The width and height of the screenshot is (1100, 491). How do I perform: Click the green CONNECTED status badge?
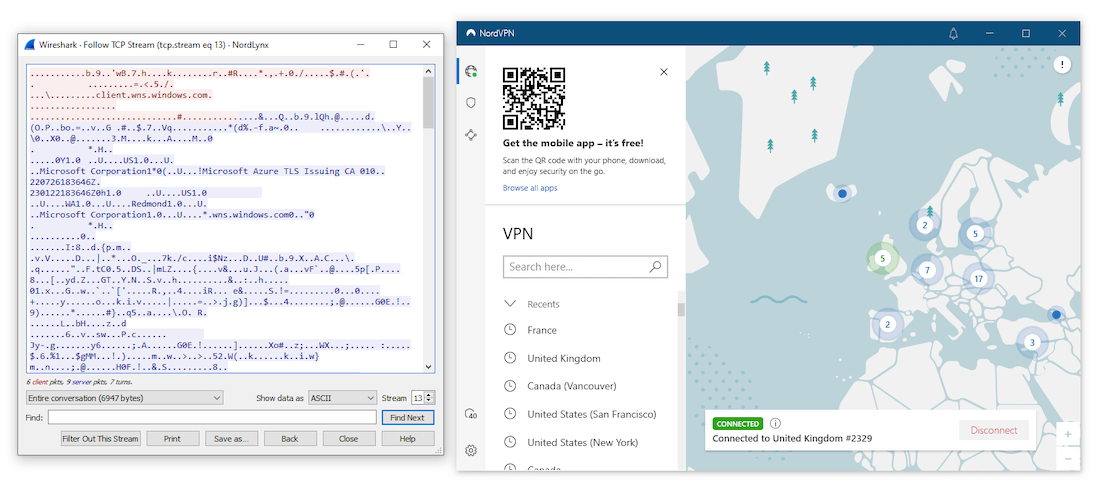point(738,424)
